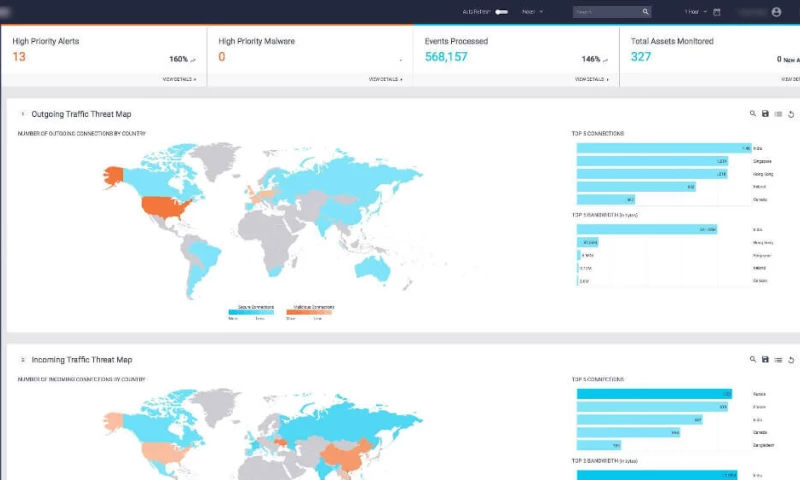The width and height of the screenshot is (800, 480).
Task: Select United States on outgoing map
Action: tap(163, 207)
